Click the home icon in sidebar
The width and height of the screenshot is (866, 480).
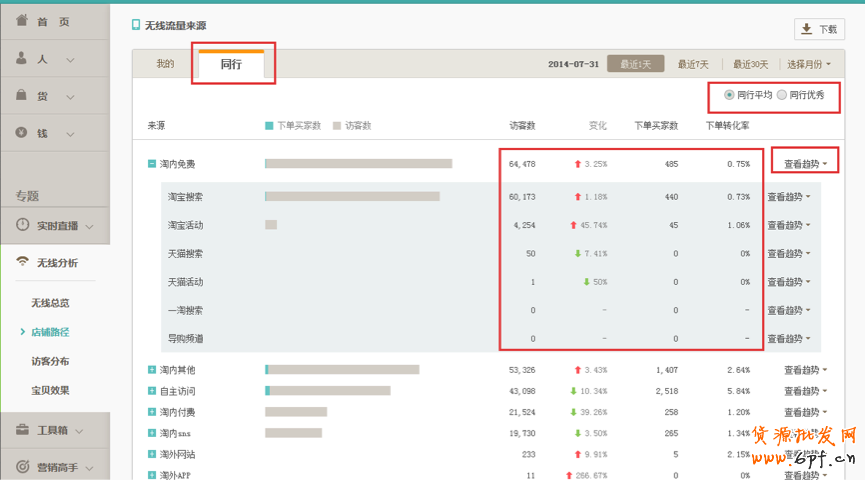[22, 20]
